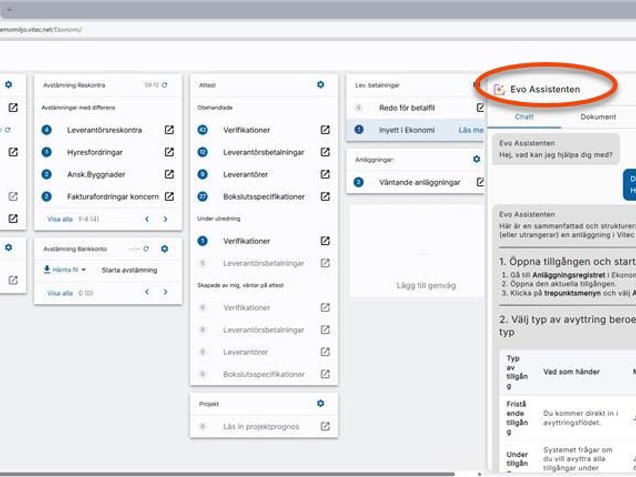Screen dimensions: 636x477
Task: Click the Läs mer link for Inyett
Action: tap(470, 130)
